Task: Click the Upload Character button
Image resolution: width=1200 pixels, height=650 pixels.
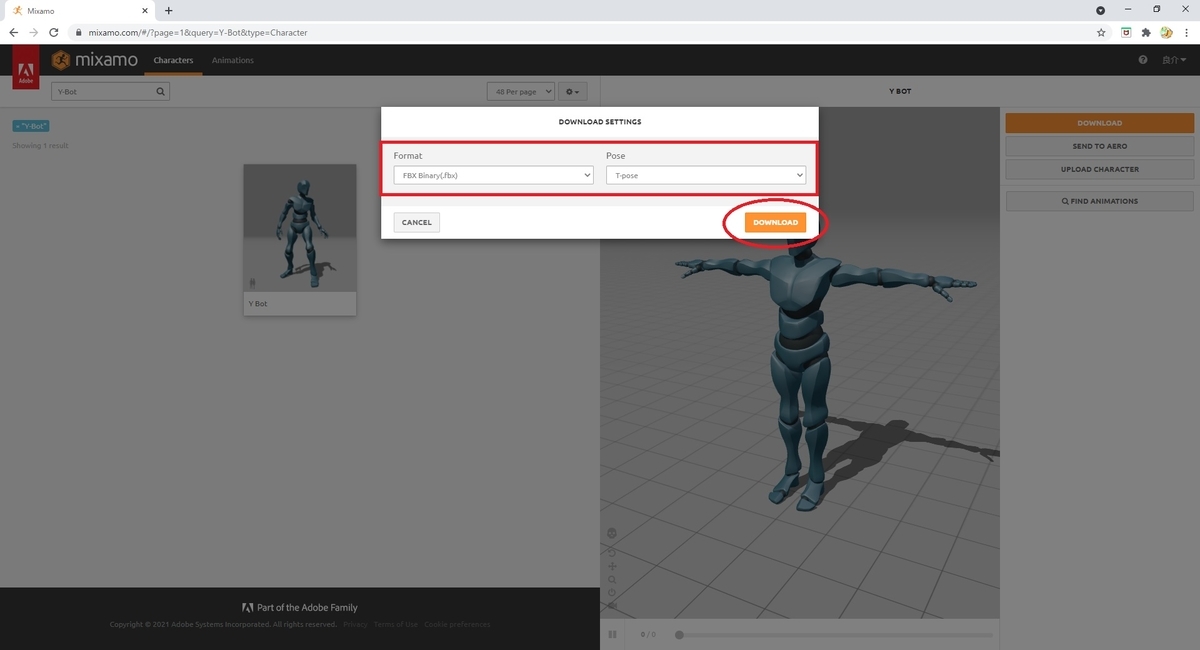Action: [1099, 169]
